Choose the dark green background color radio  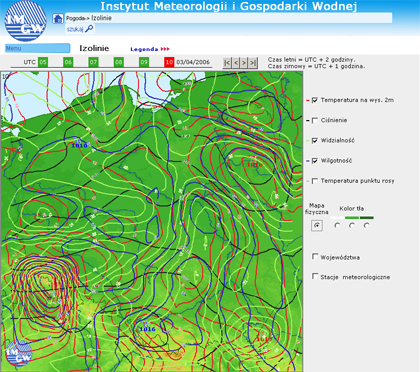(366, 226)
